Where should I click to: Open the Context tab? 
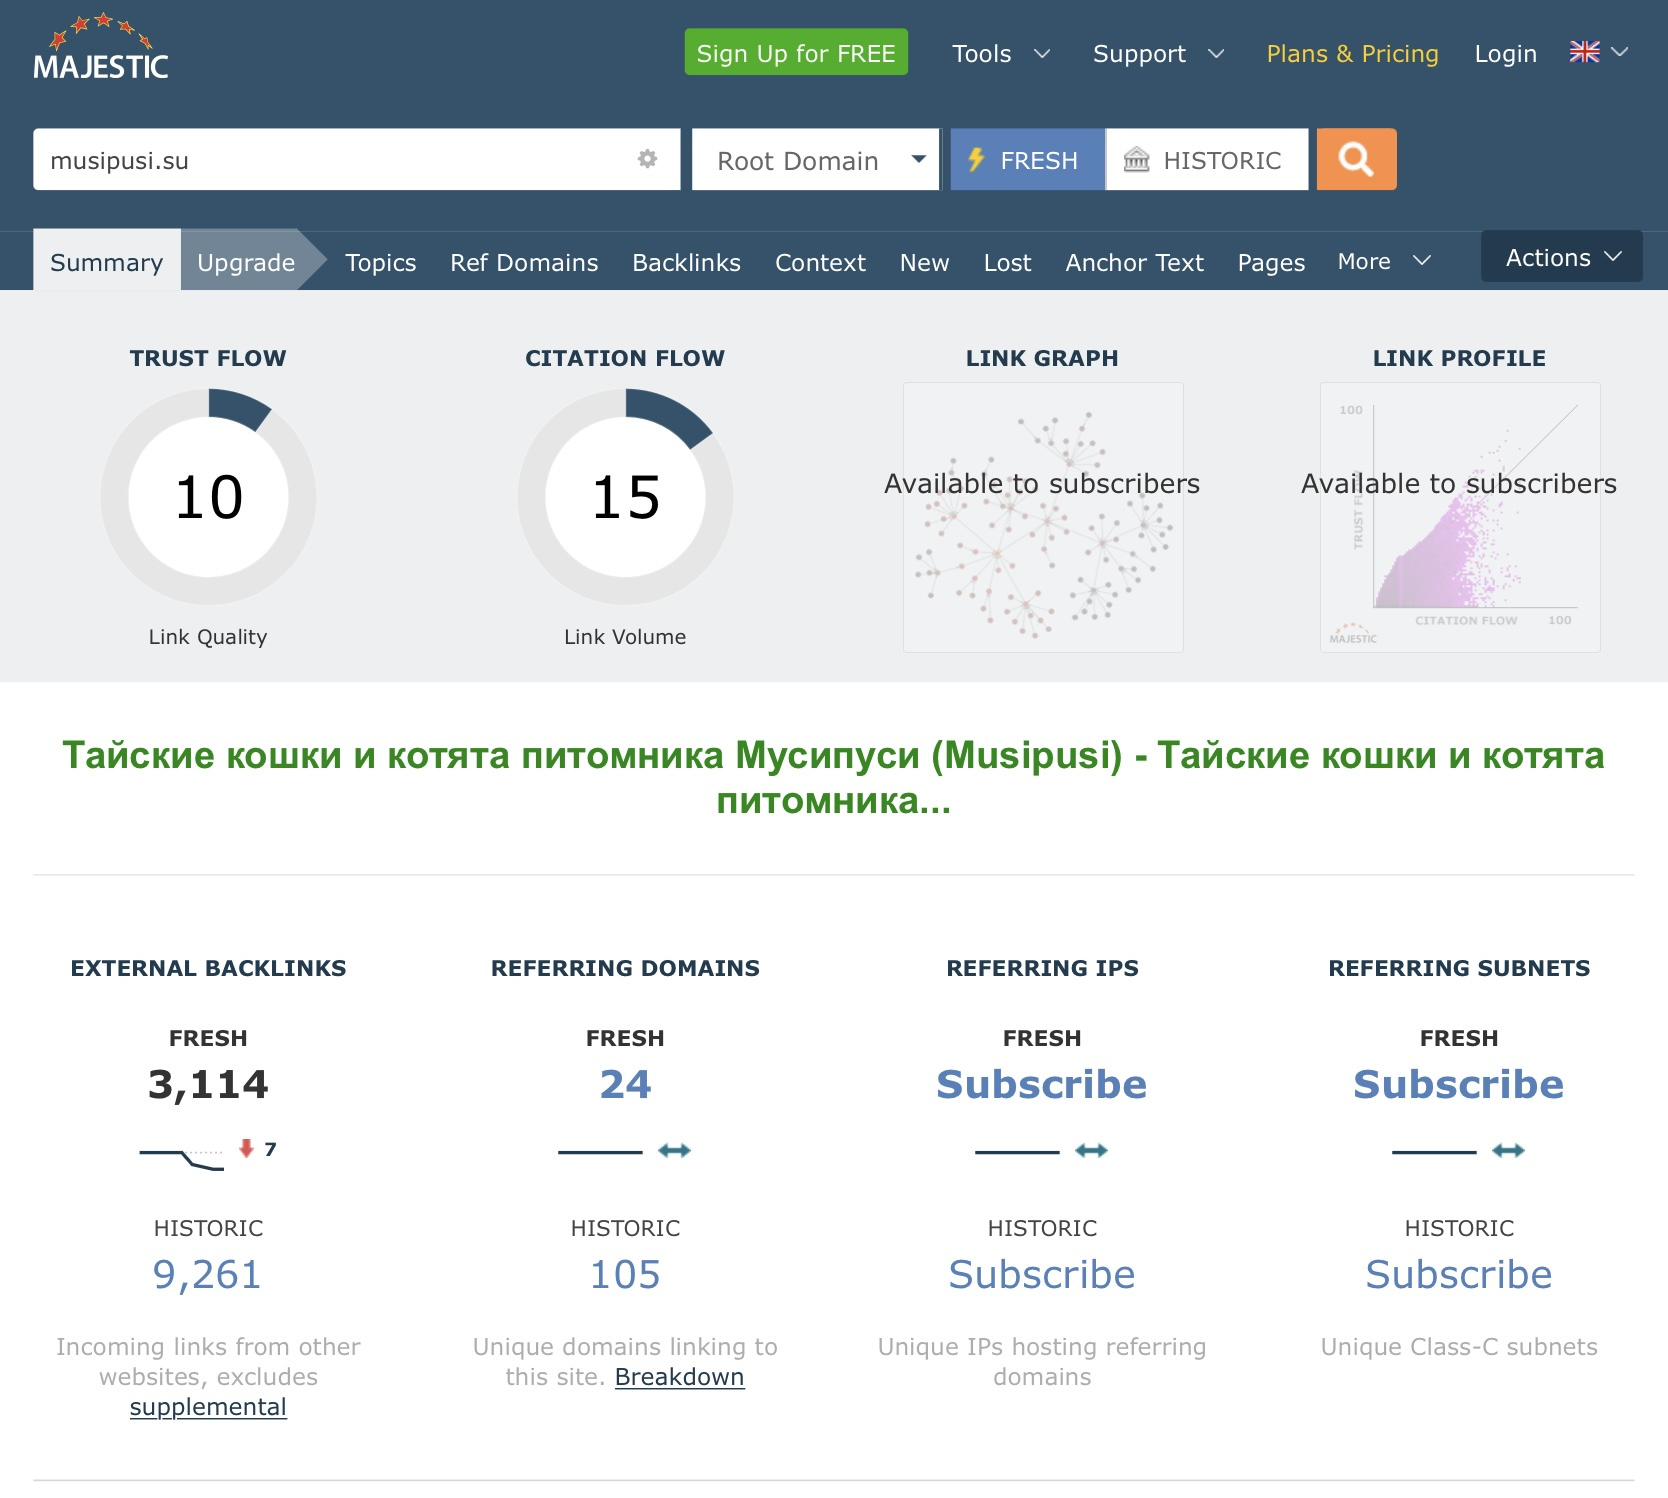click(x=821, y=262)
